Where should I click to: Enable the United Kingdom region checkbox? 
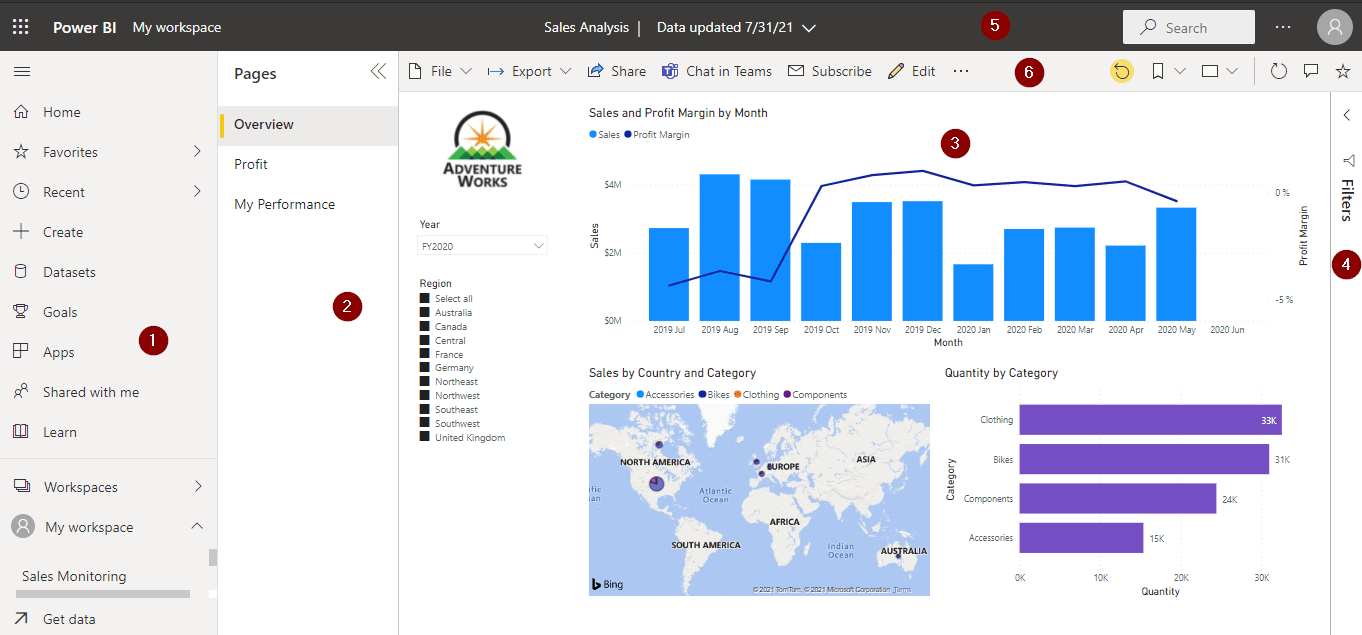pos(425,437)
